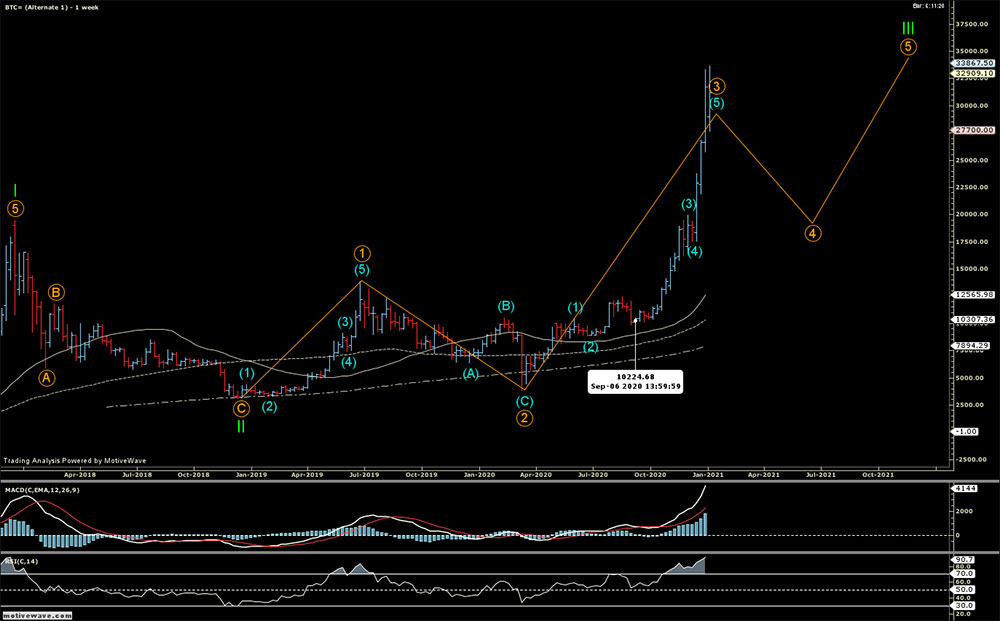Image resolution: width=1000 pixels, height=621 pixels.
Task: Click the cyan (B) wave label
Action: 506,306
